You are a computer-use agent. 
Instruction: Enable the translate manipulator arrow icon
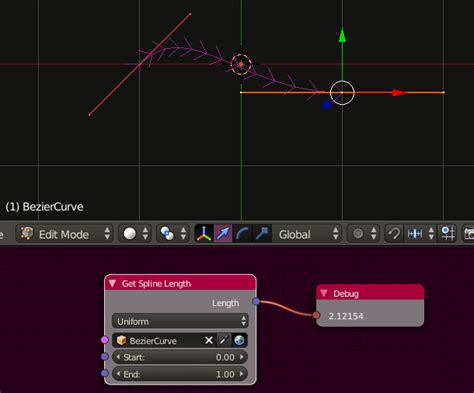(x=223, y=234)
